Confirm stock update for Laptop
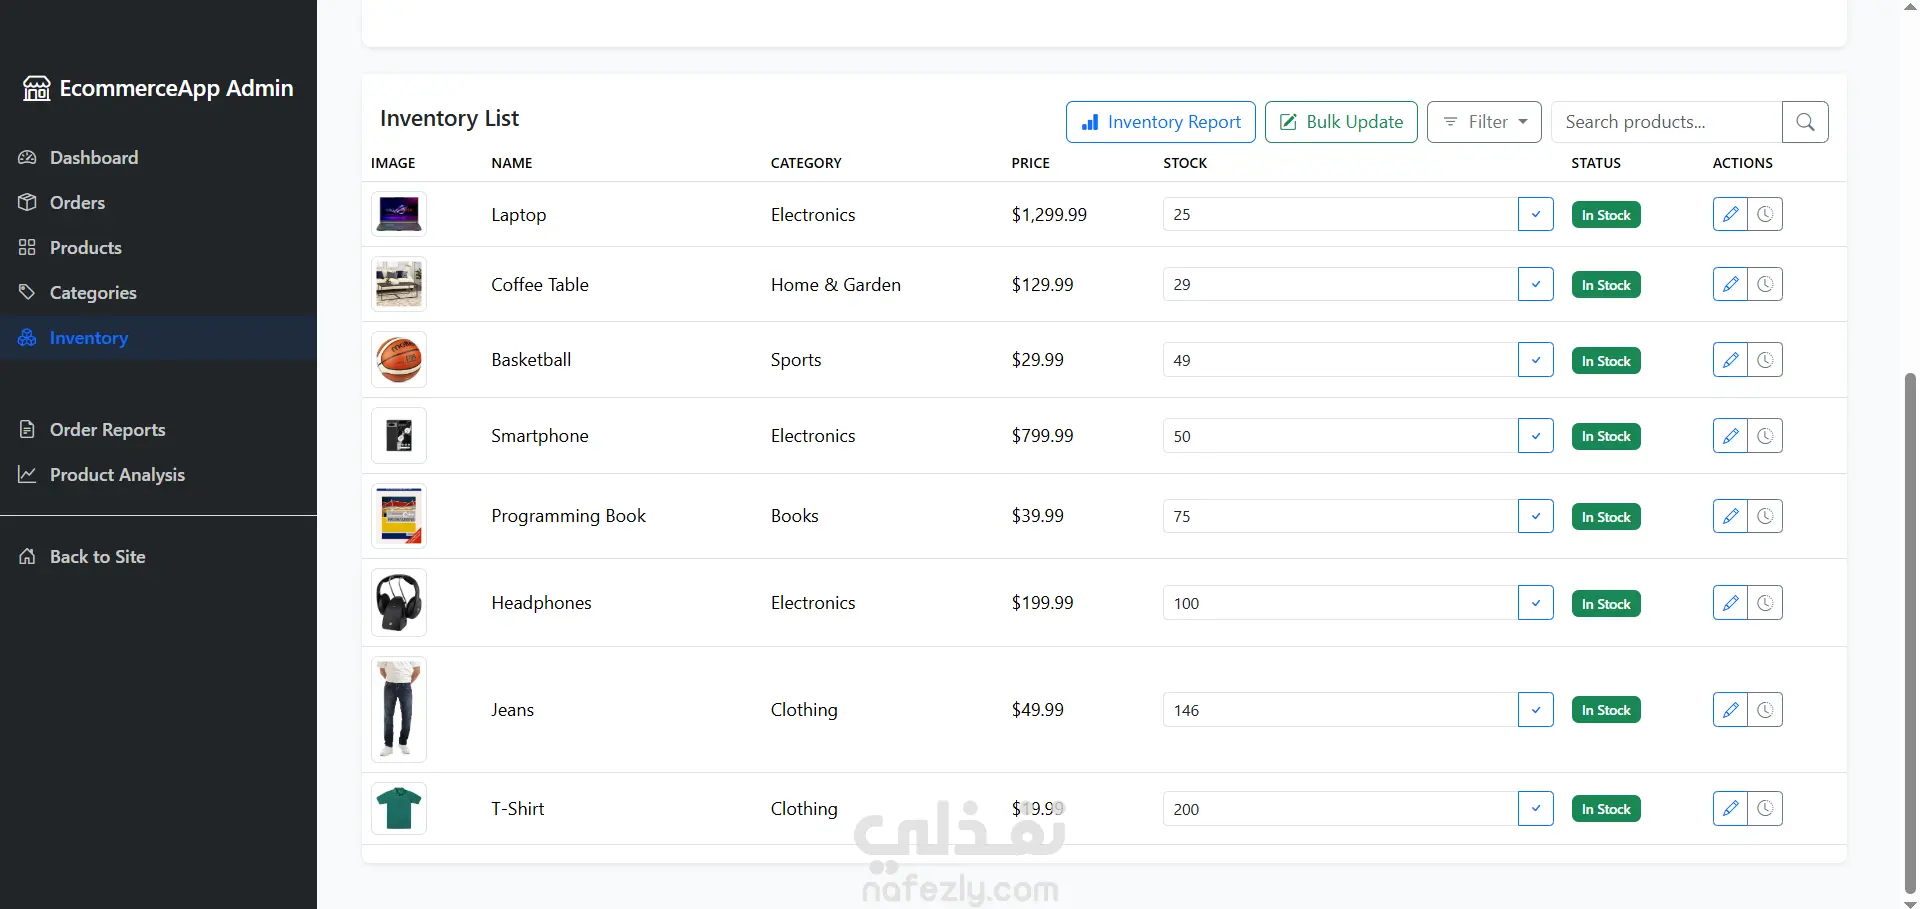 1535,214
